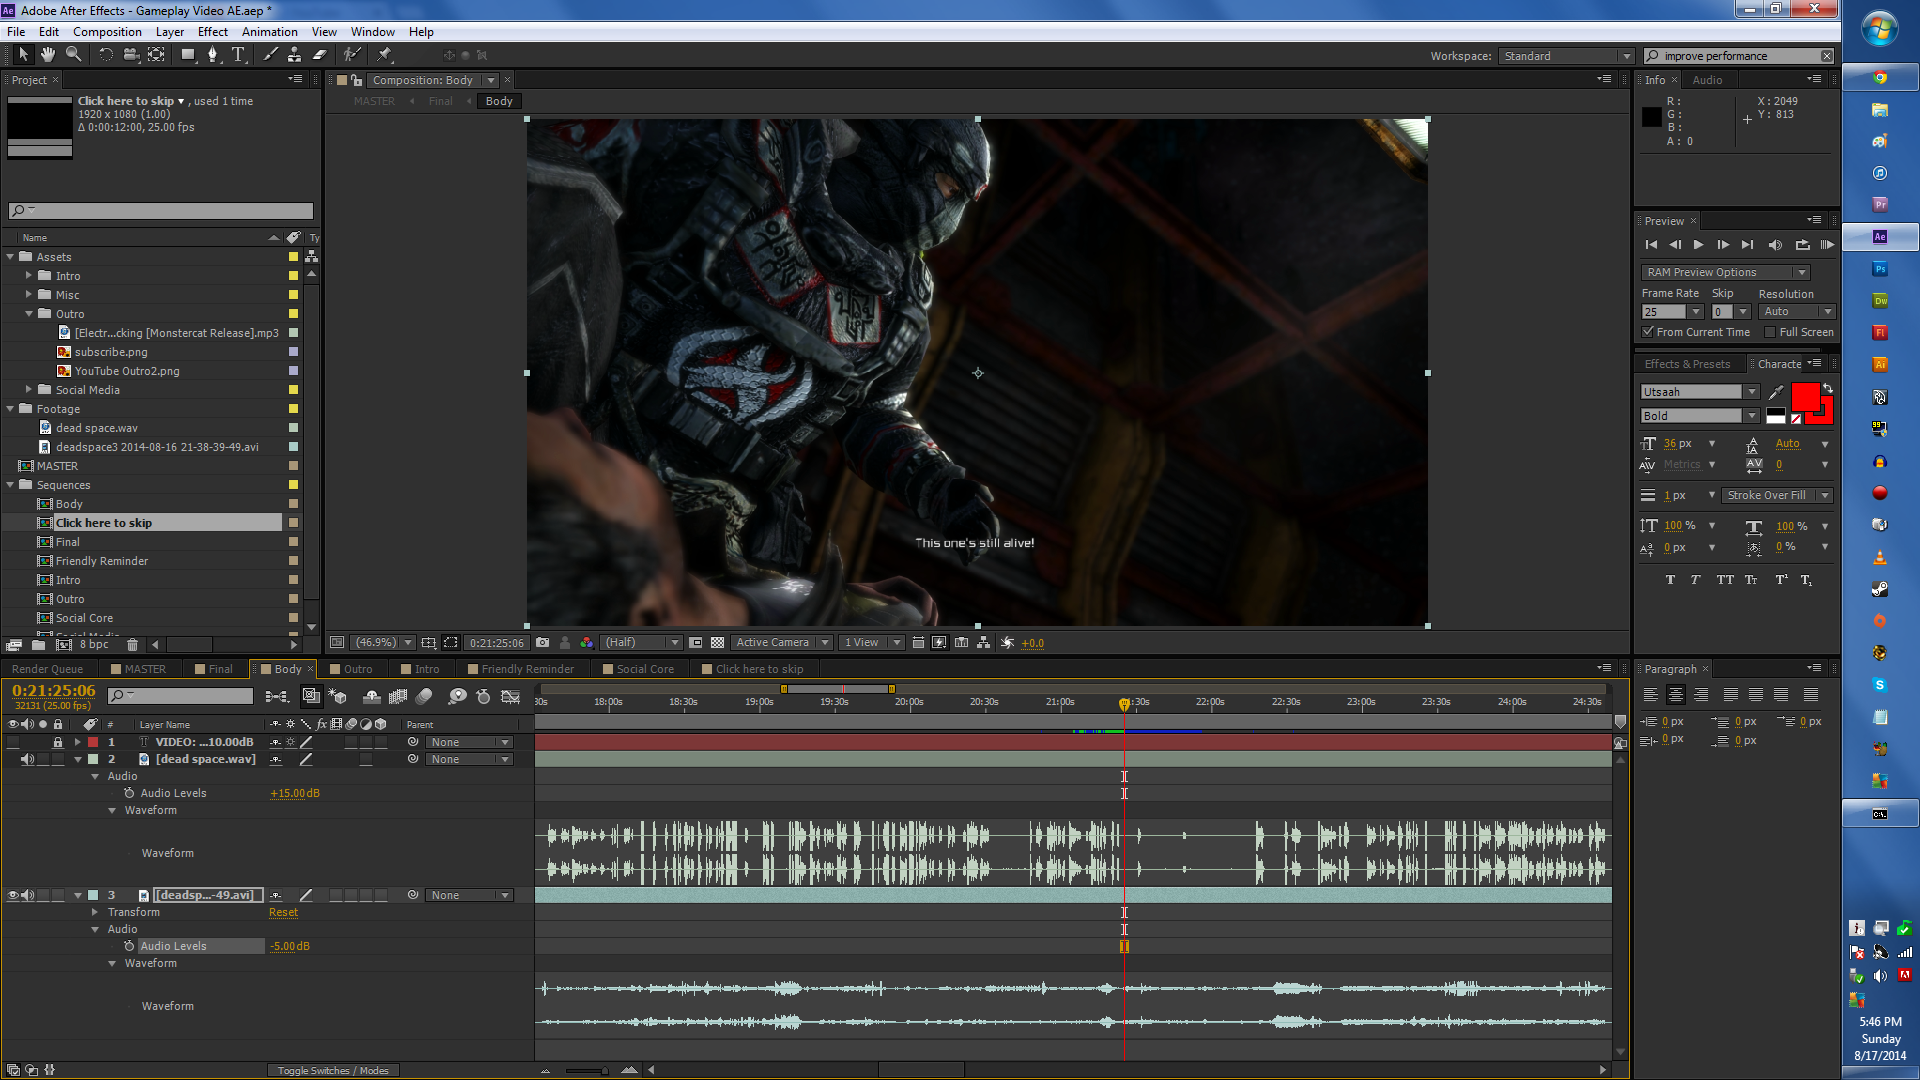Click the RAM Preview Options button
The height and width of the screenshot is (1080, 1920).
coord(1722,272)
